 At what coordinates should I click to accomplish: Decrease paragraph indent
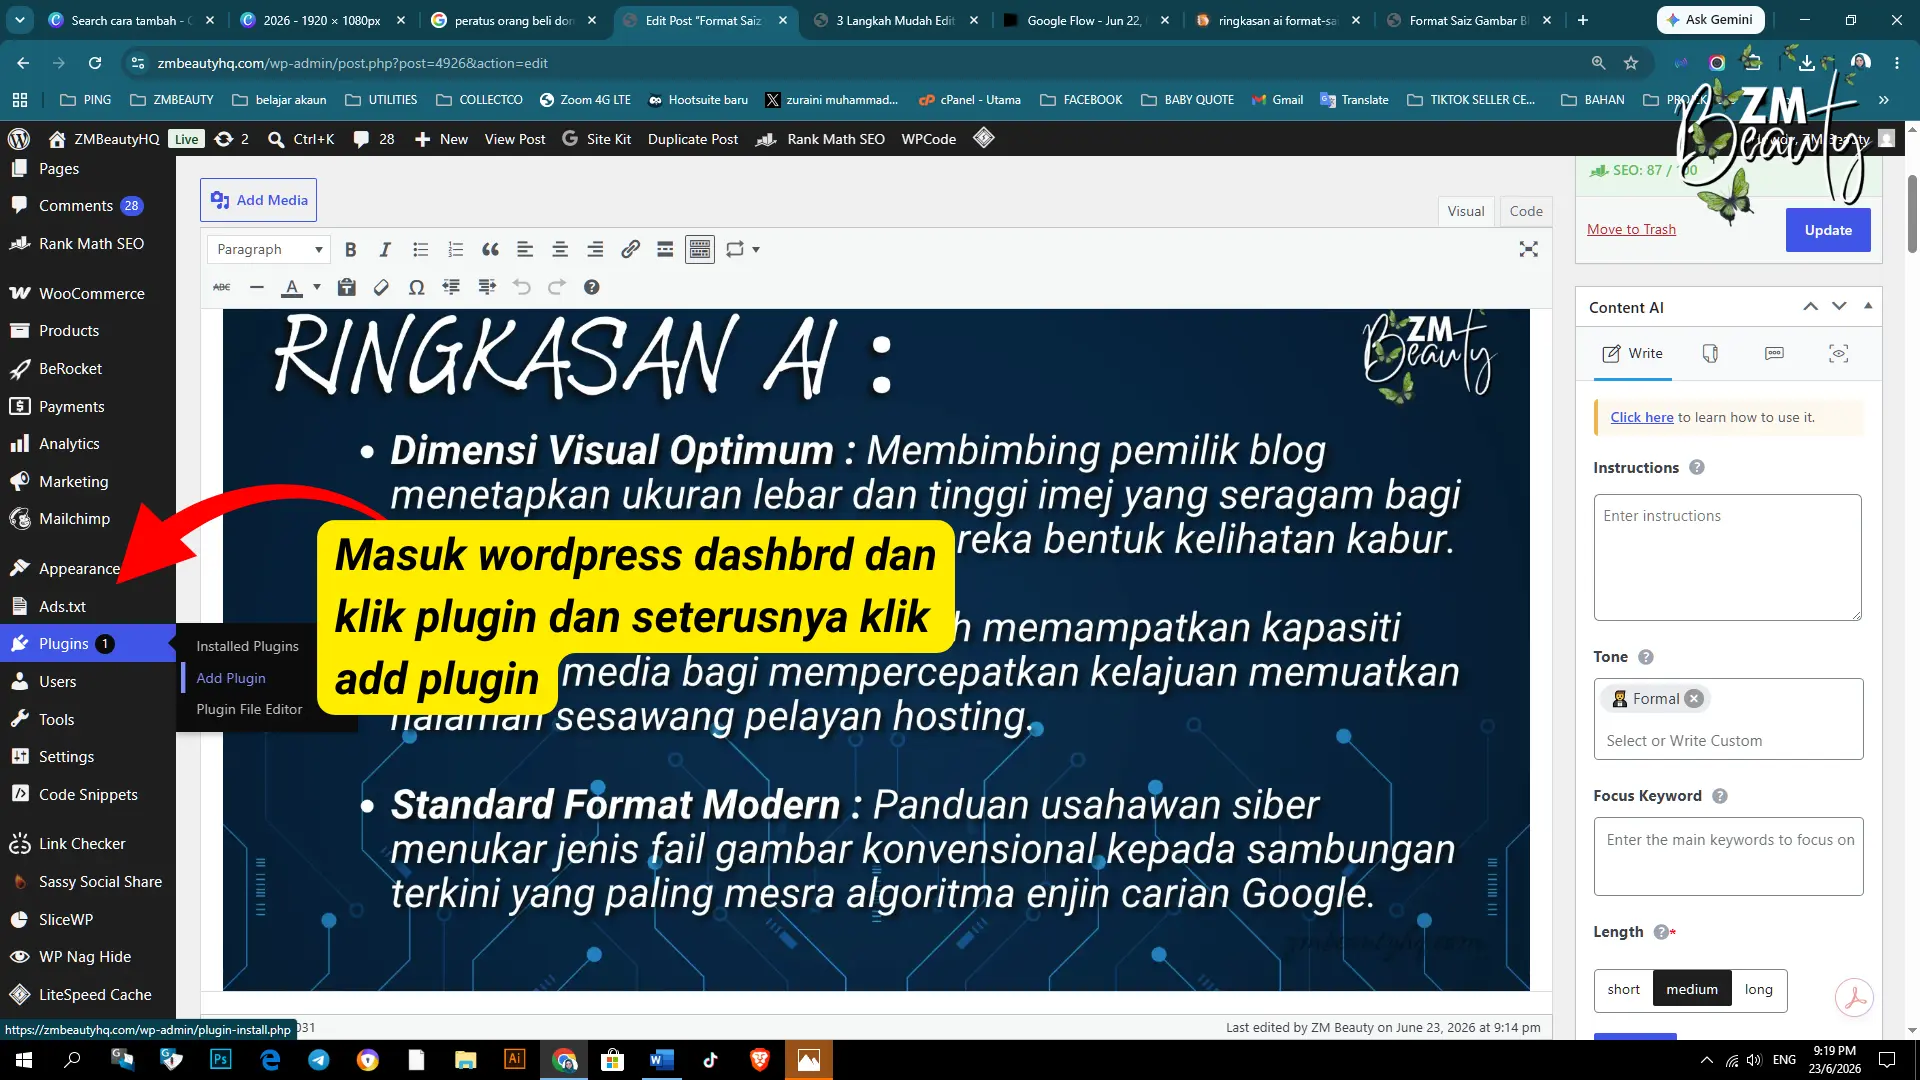coord(452,288)
